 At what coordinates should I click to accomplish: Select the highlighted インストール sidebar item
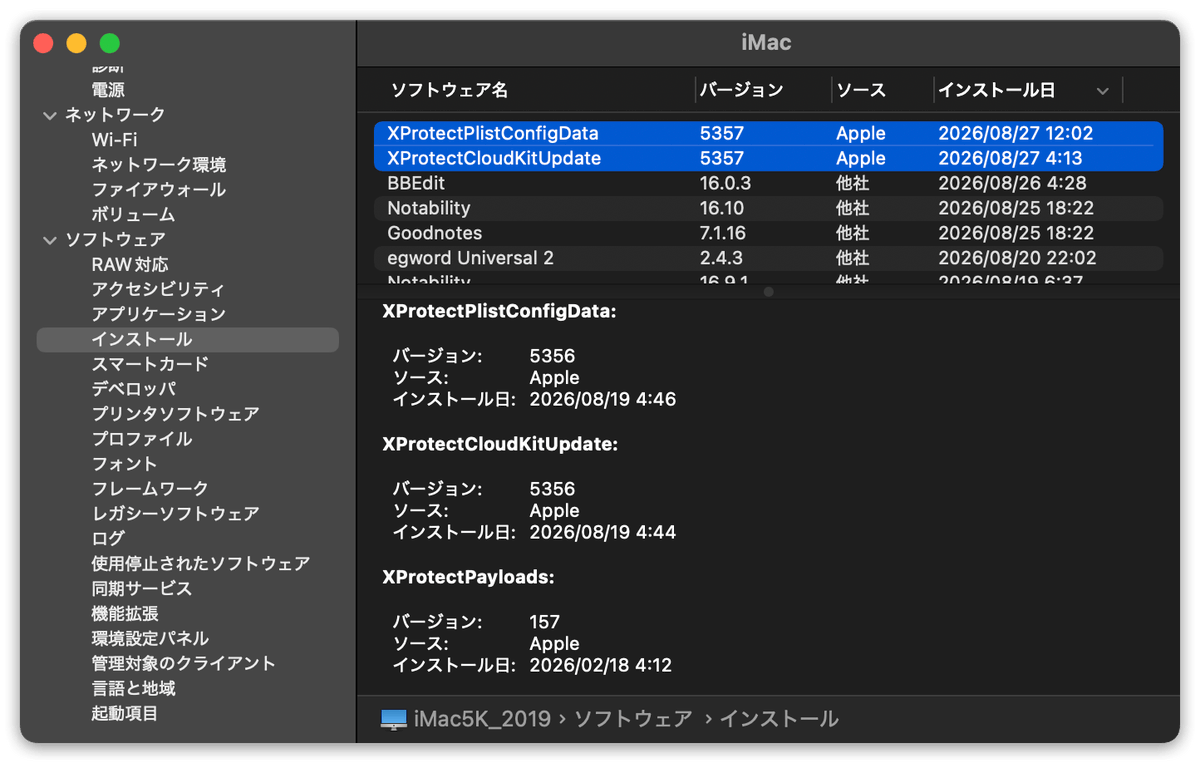click(188, 340)
